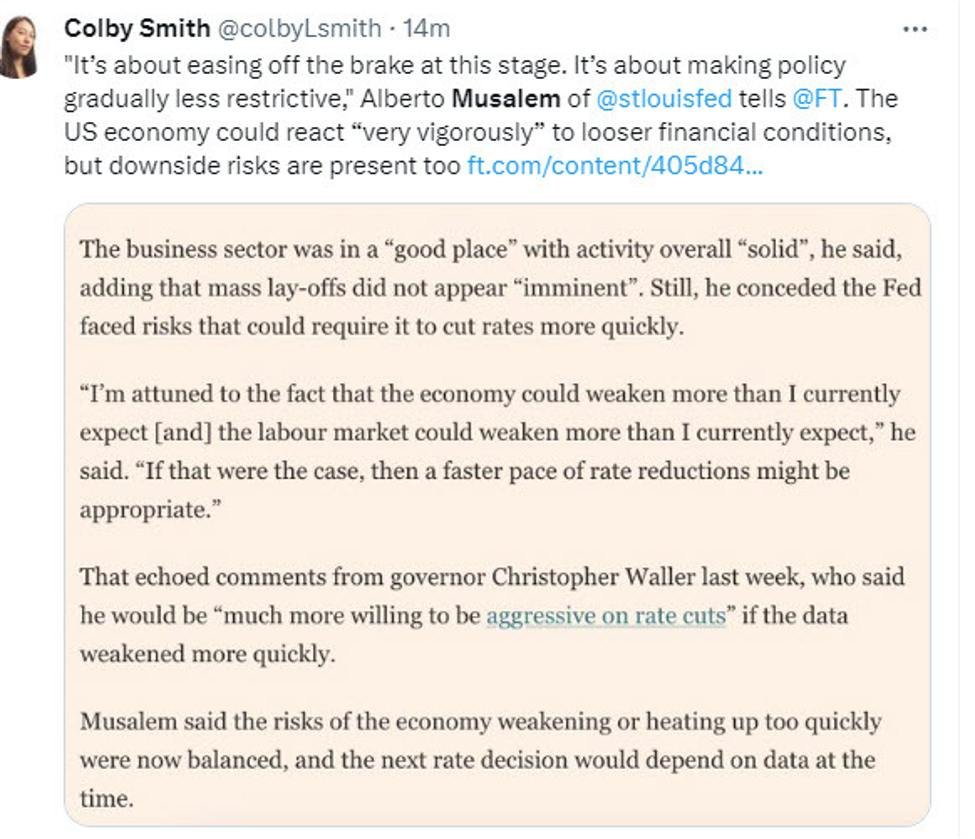Open the Colby Smith display name
The height and width of the screenshot is (839, 975).
[136, 29]
